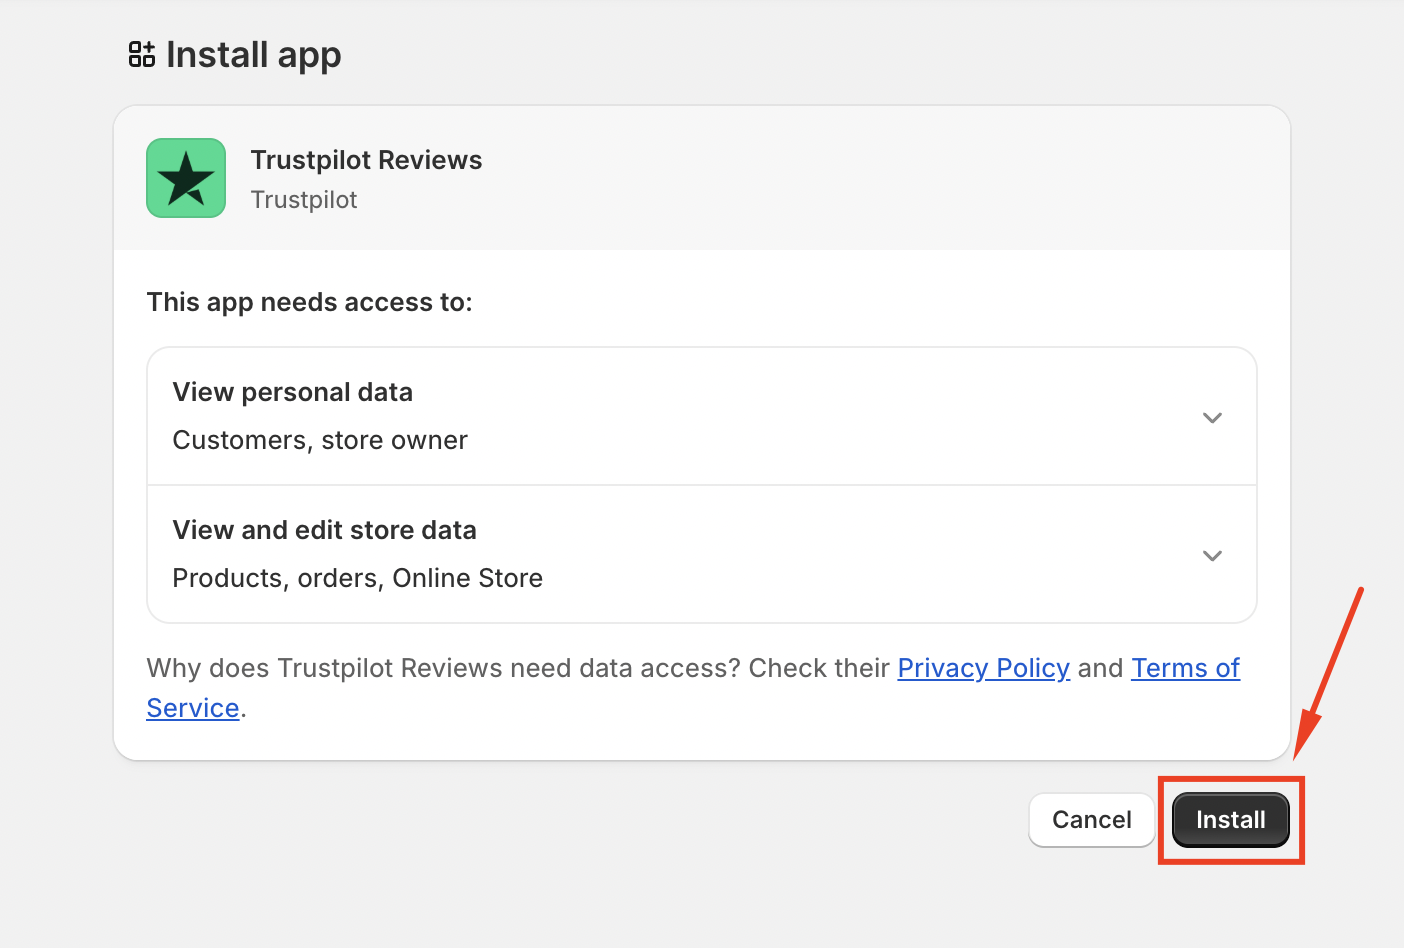Click the green Trustpilot star logo

[186, 178]
